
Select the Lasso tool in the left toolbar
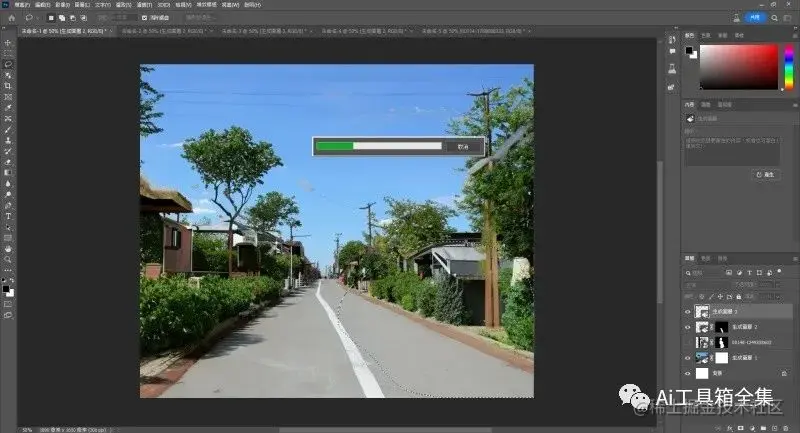point(8,64)
